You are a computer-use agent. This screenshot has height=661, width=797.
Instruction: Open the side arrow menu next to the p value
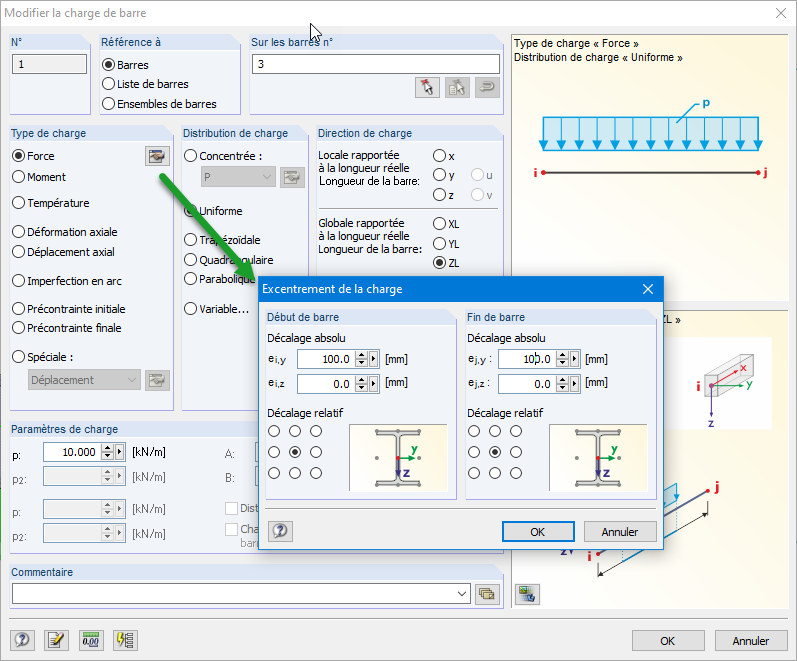[x=120, y=452]
